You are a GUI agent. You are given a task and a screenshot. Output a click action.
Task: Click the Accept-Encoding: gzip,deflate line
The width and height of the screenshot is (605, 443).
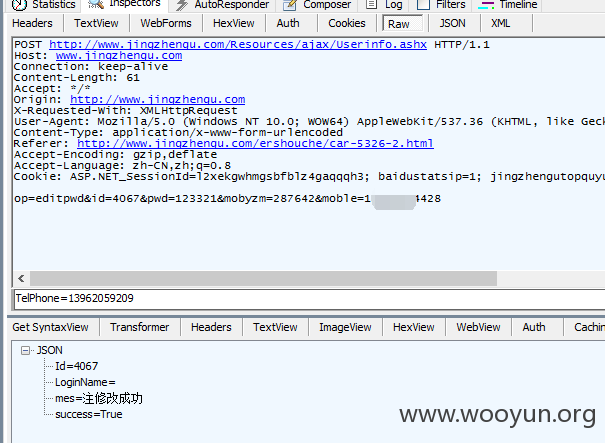[x=115, y=155]
